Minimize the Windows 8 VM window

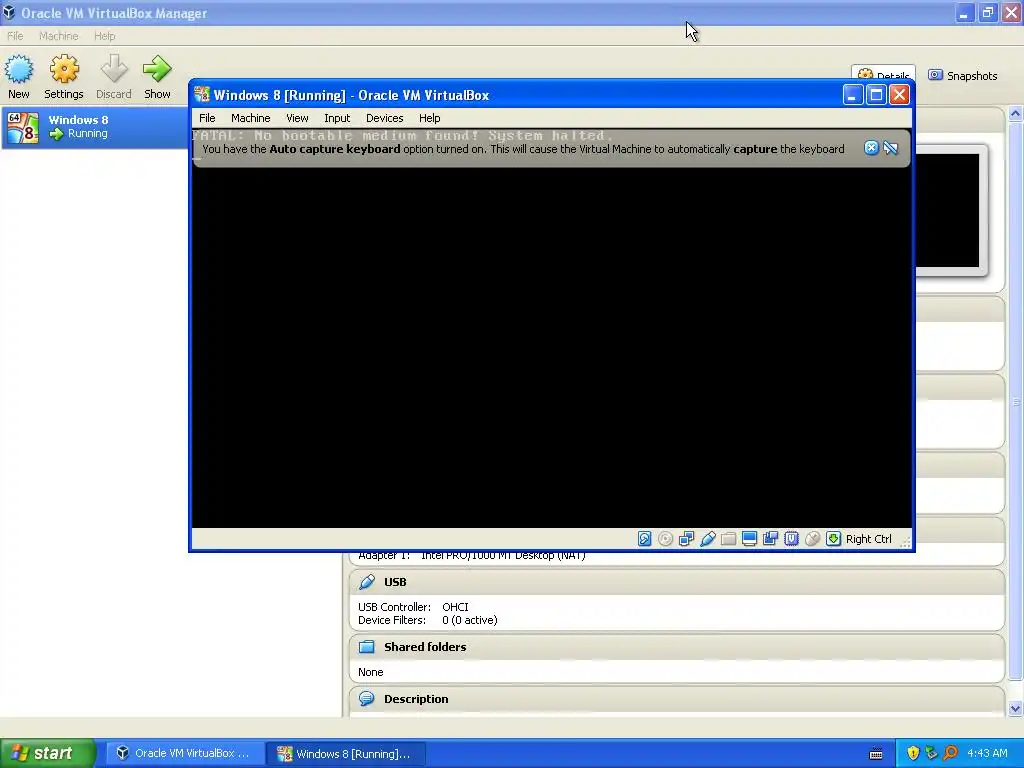pos(852,95)
